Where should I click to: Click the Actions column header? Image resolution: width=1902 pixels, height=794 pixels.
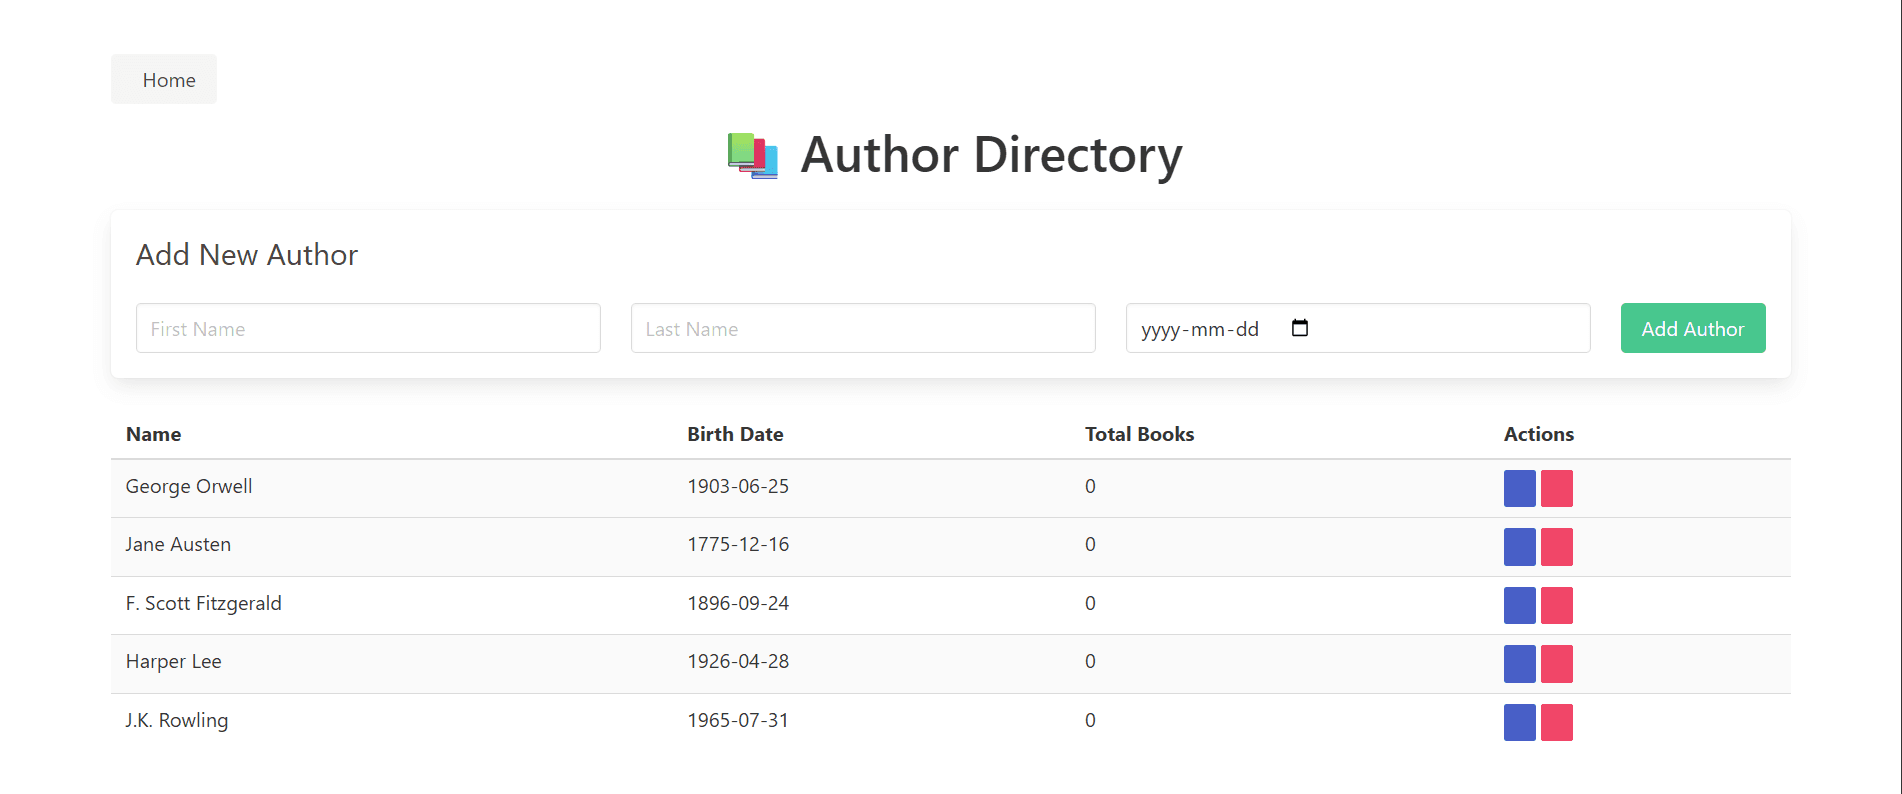(1539, 434)
